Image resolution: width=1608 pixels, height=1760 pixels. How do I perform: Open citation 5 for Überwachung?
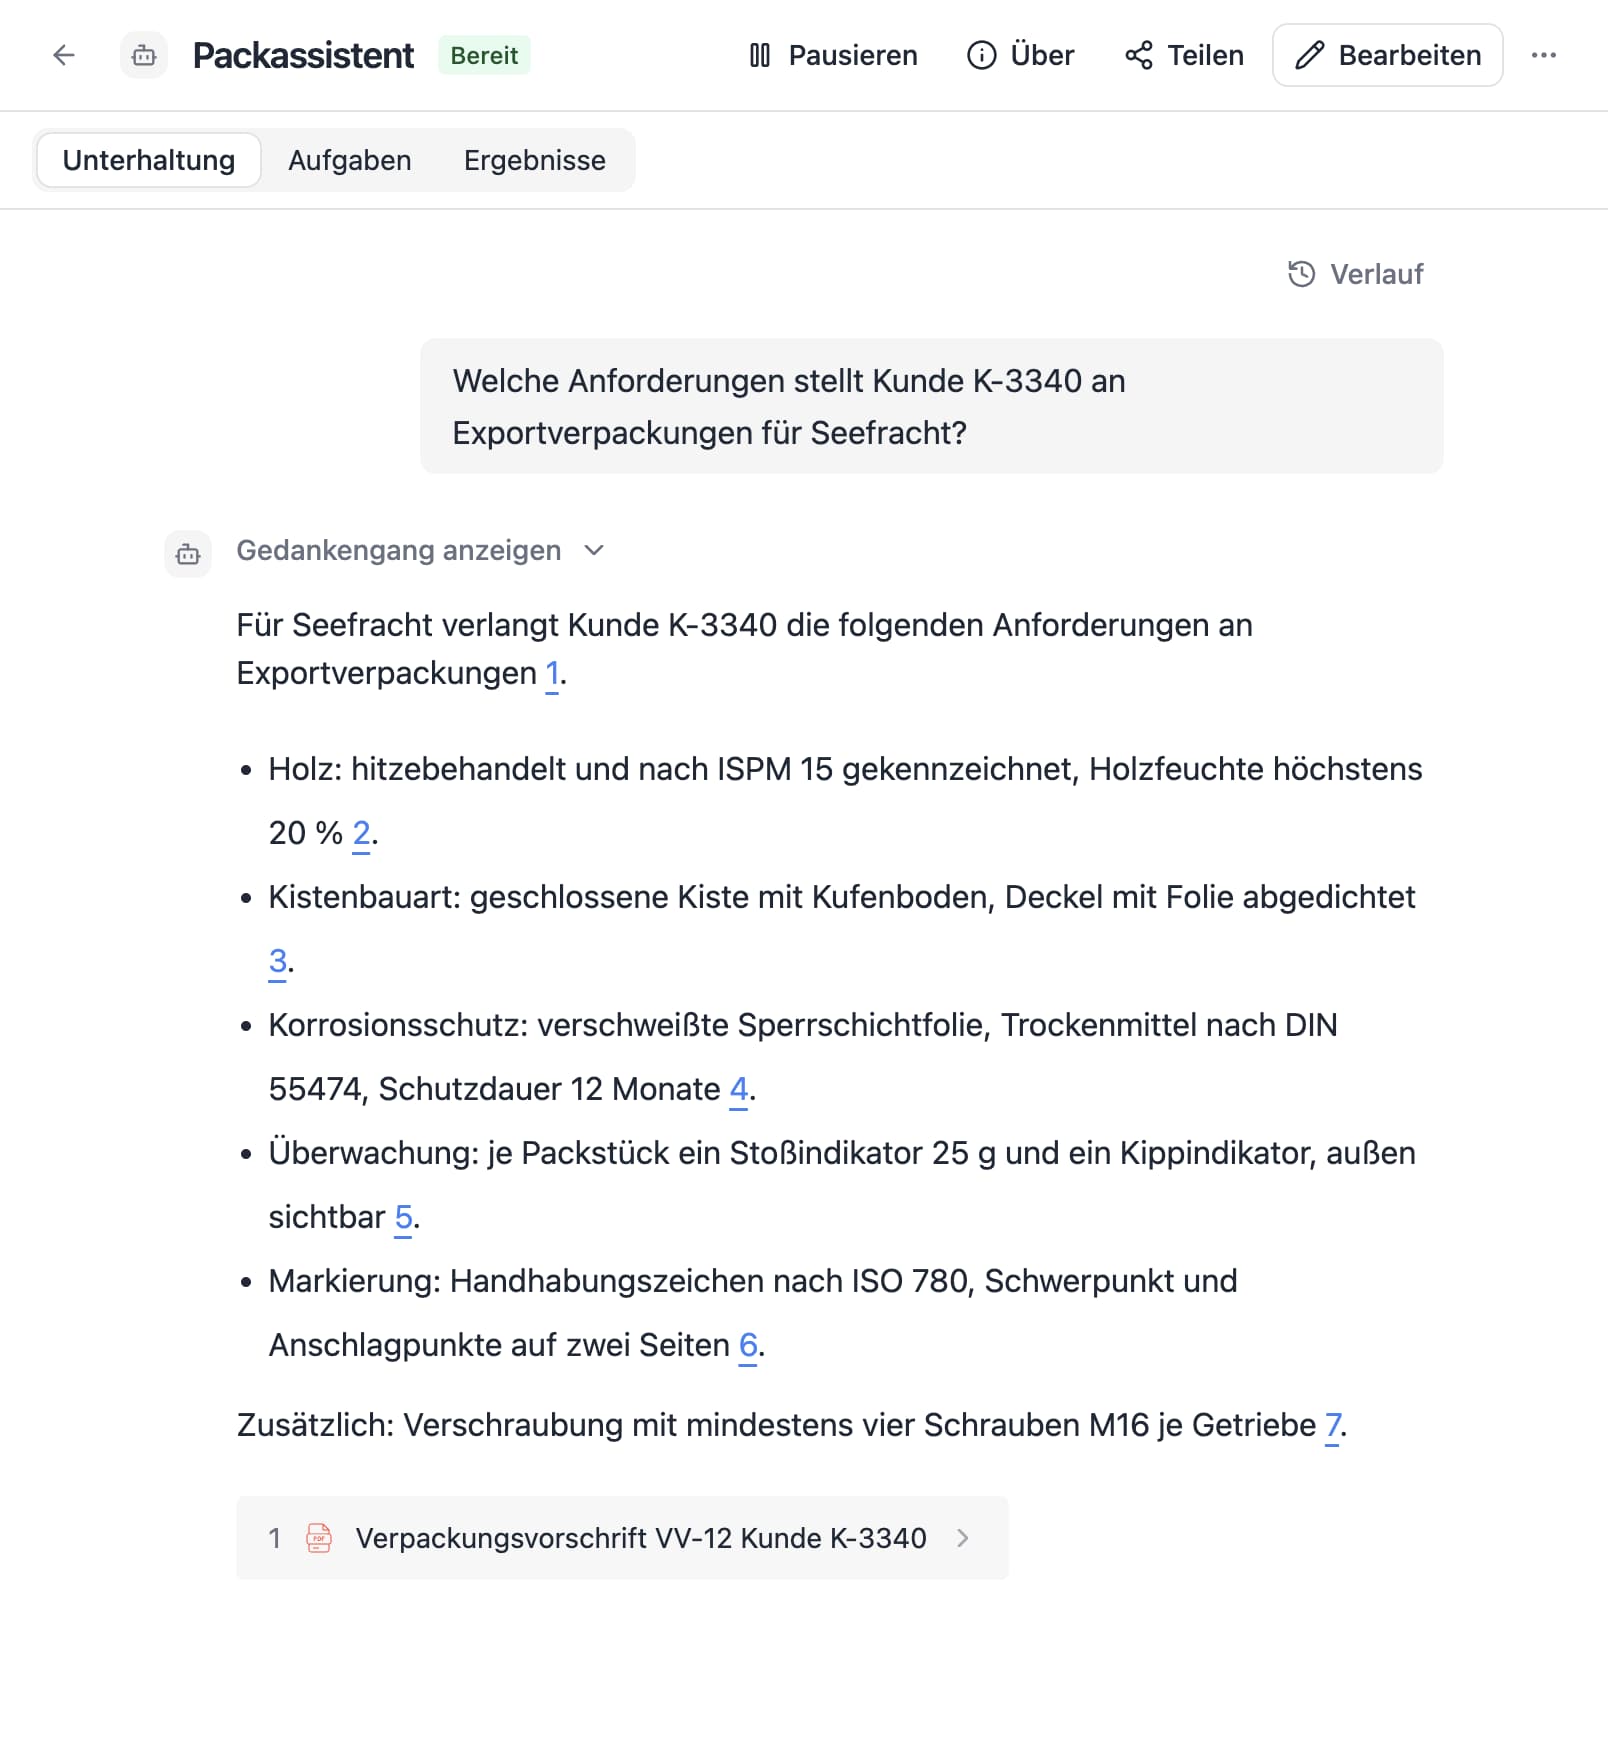[x=403, y=1218]
